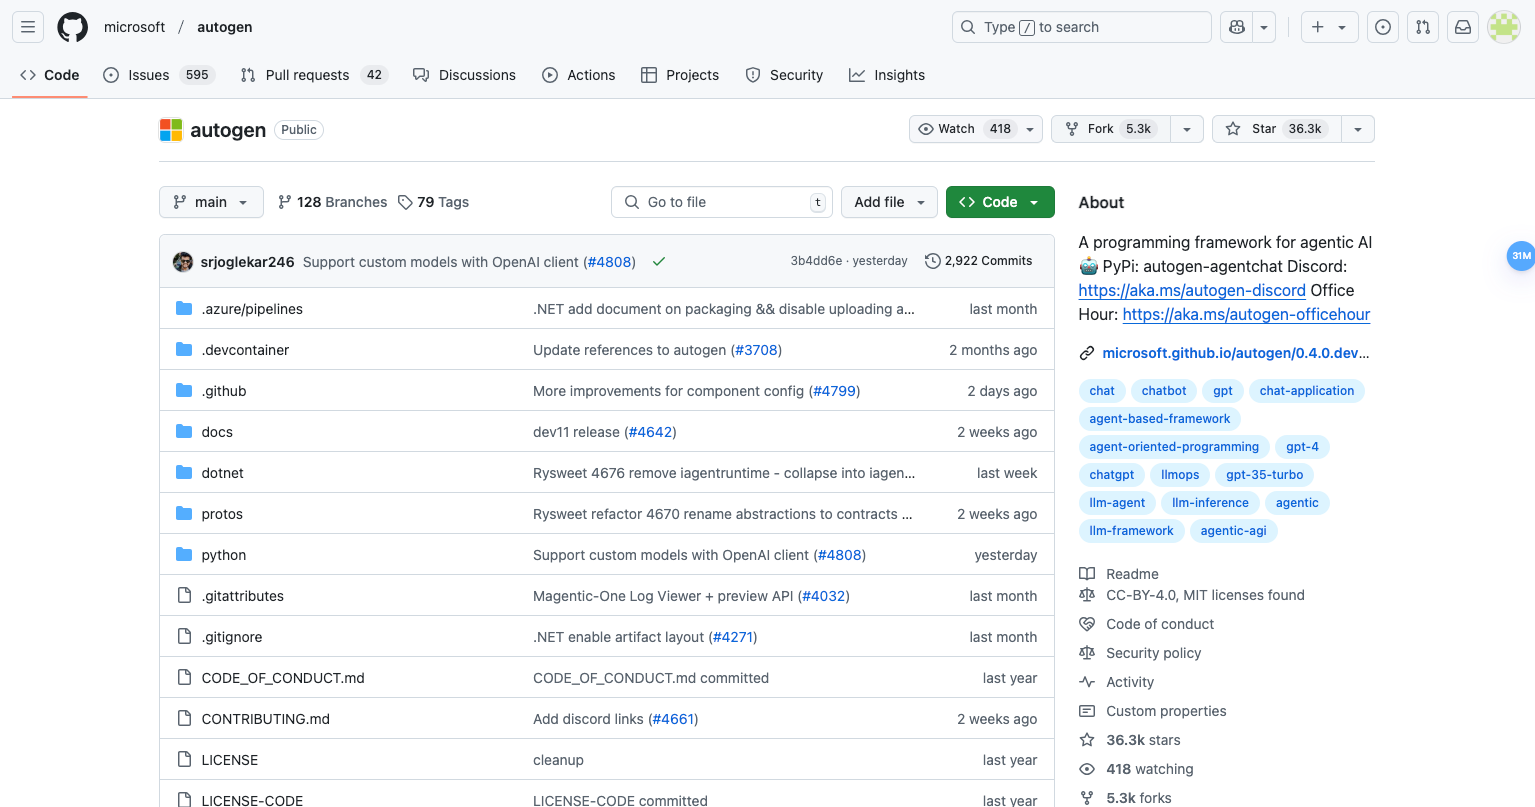Open the Issues icon in the header

coord(1383,27)
